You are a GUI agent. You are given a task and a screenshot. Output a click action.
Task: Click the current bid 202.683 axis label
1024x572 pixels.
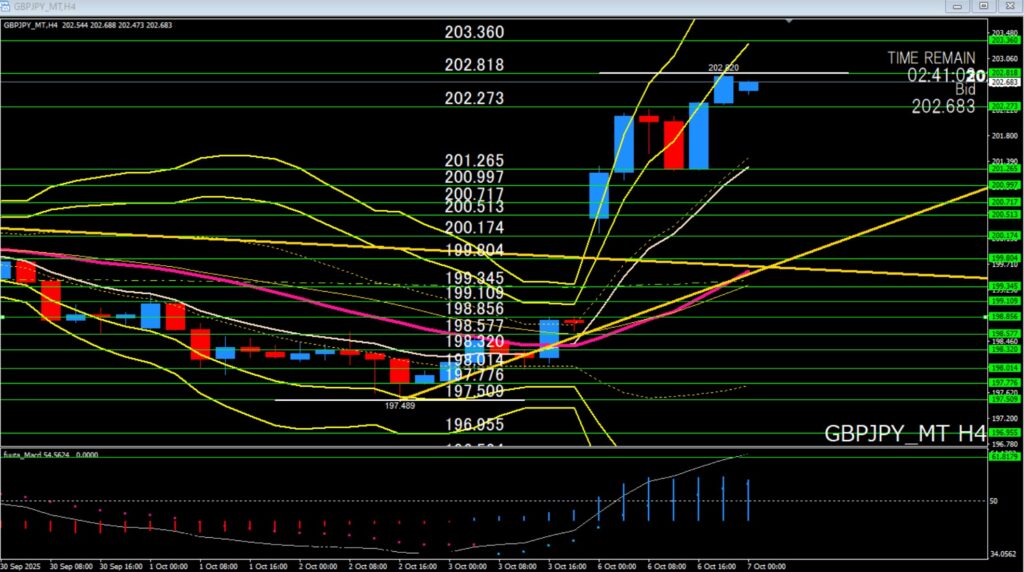1004,82
